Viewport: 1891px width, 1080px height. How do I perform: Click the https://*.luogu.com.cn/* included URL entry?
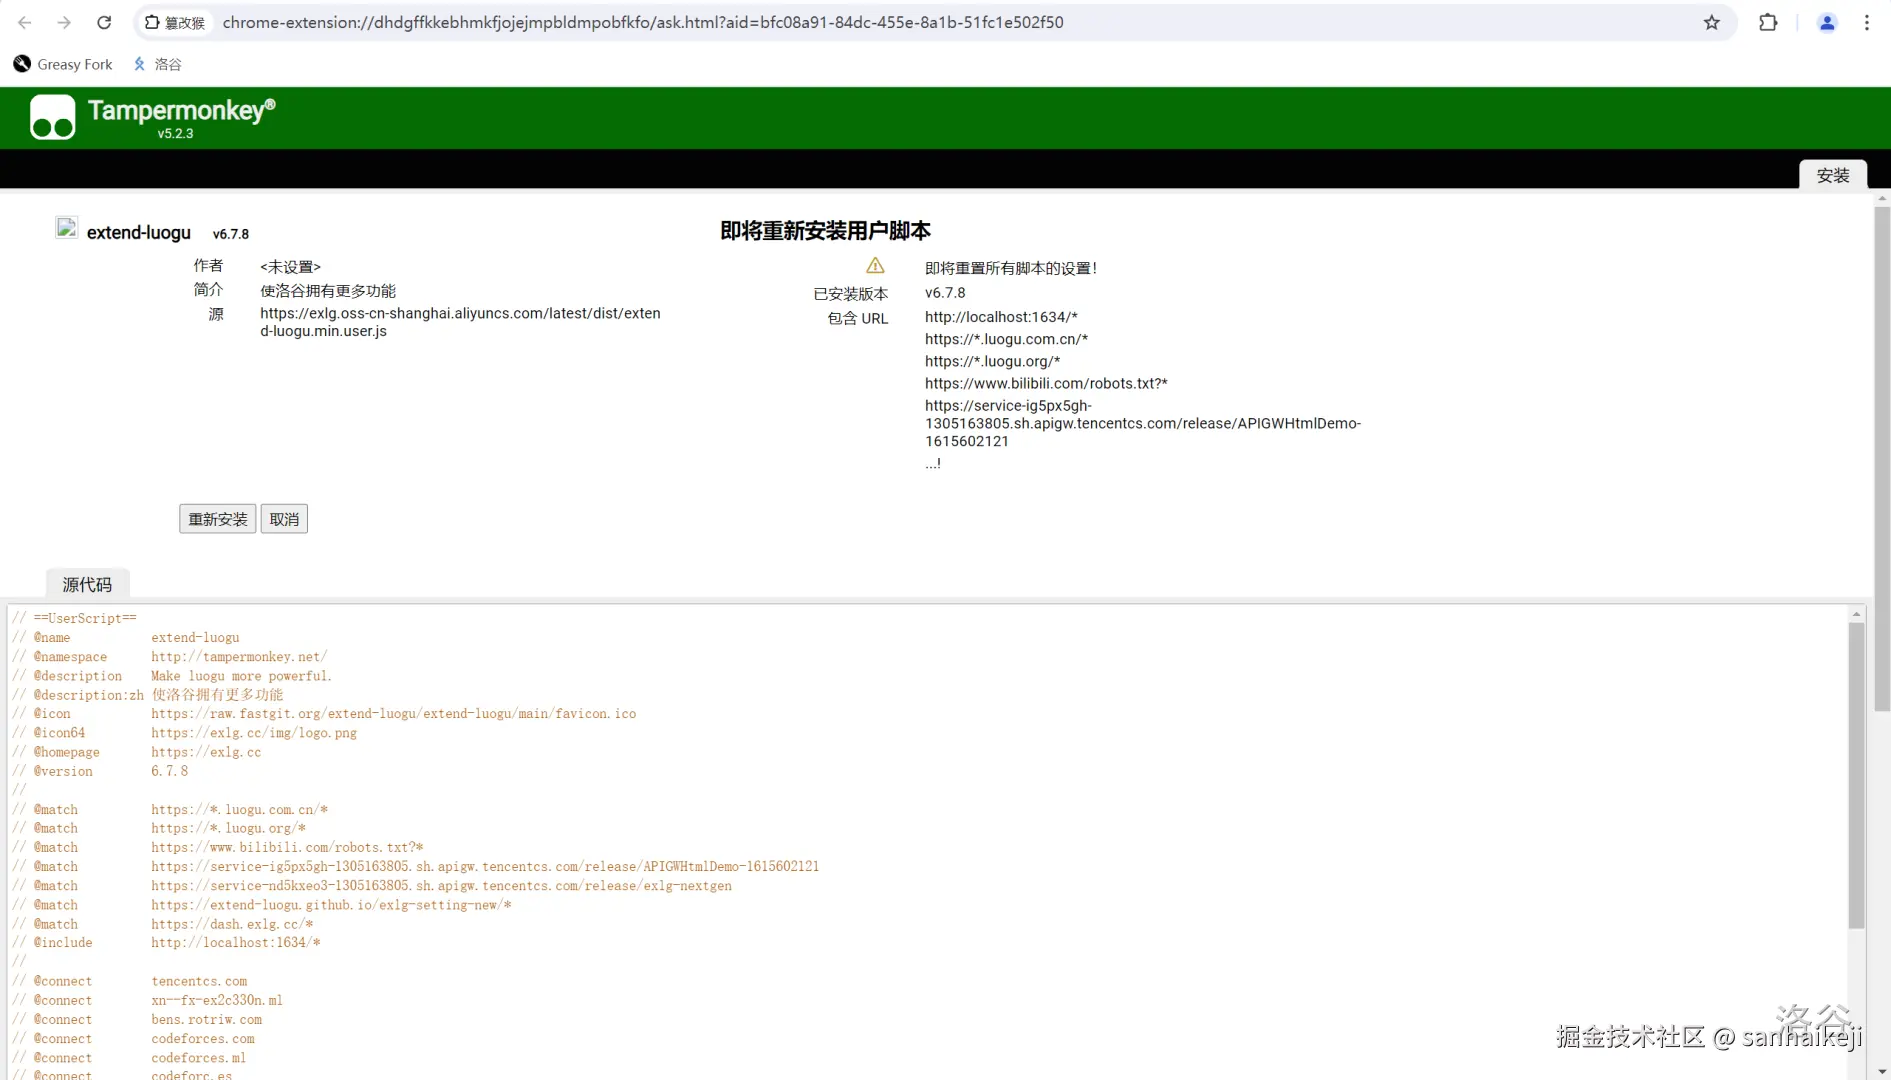[1006, 339]
